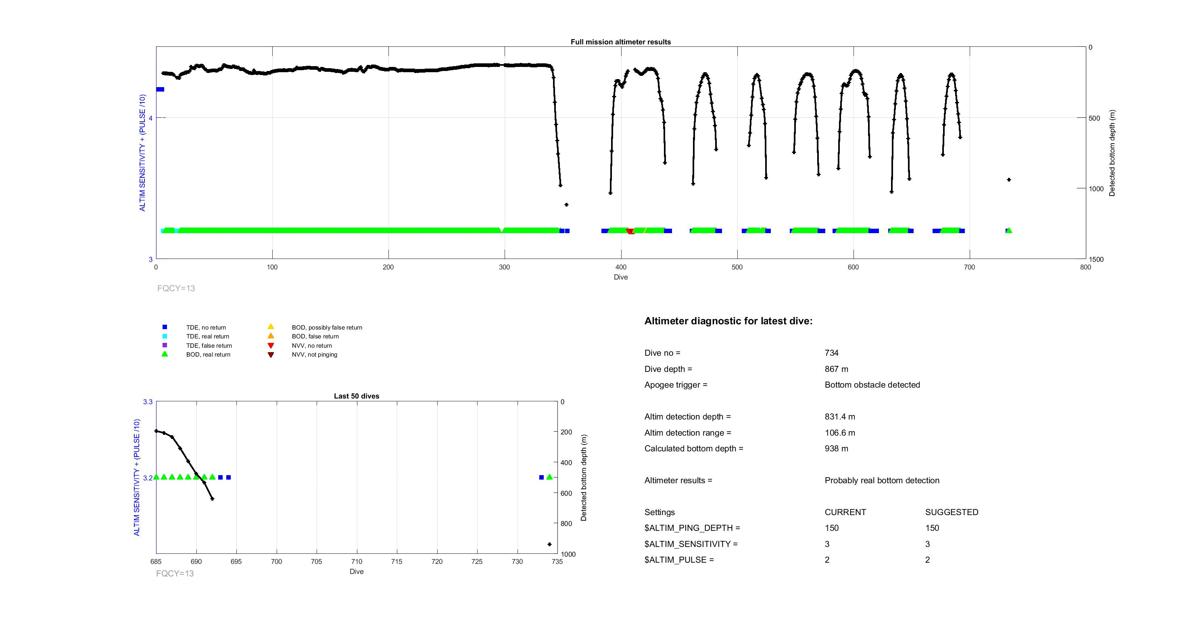The height and width of the screenshot is (622, 1200).
Task: Click the green triangle for BOD, real return
Action: [x=164, y=354]
